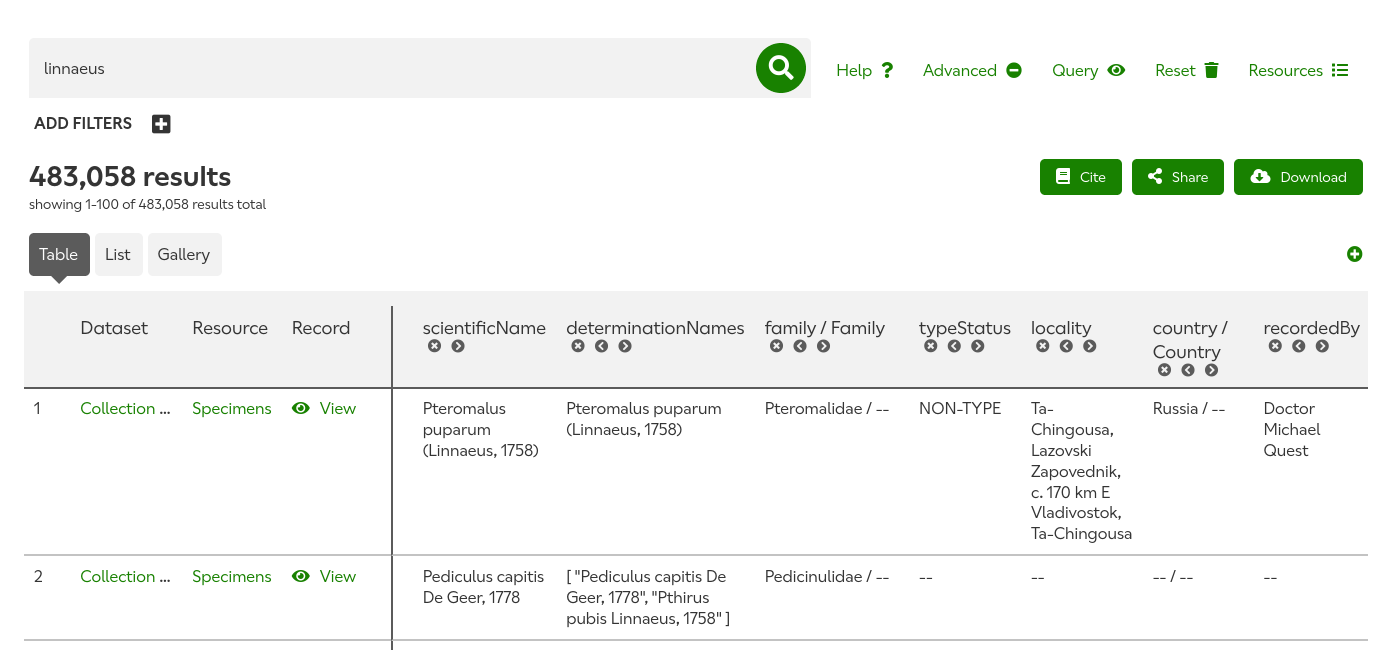Open the Resources list
Viewport: 1381px width, 650px height.
coord(1298,70)
